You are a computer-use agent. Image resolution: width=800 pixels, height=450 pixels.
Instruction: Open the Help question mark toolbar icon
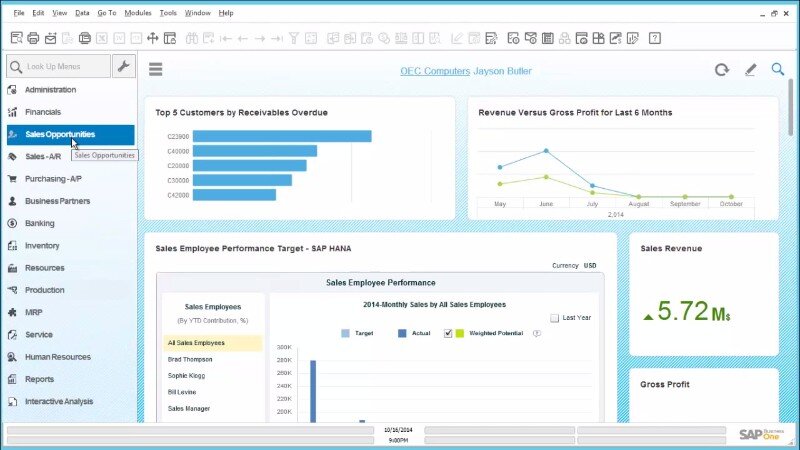[654, 38]
